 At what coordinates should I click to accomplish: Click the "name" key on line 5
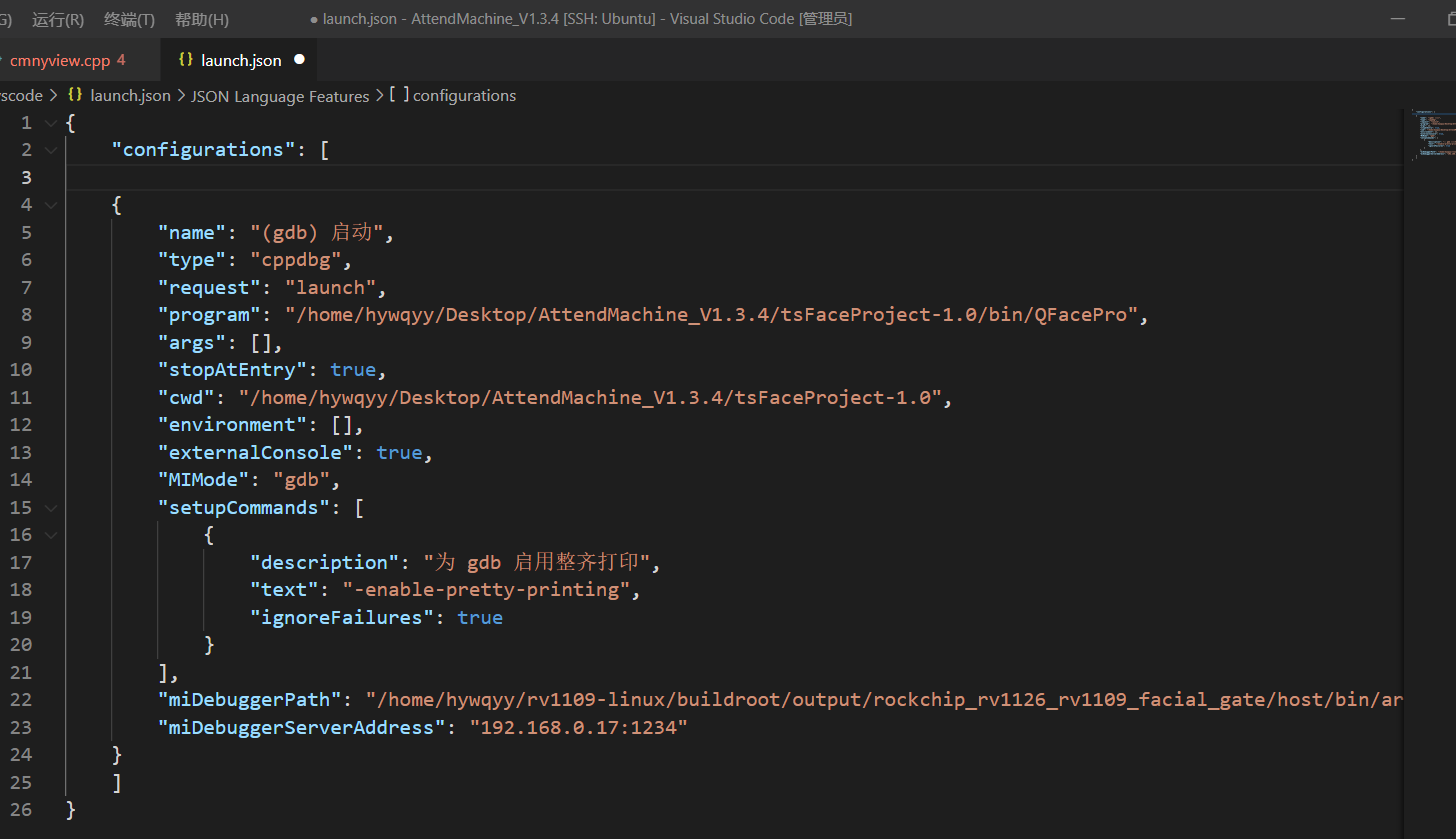click(192, 233)
